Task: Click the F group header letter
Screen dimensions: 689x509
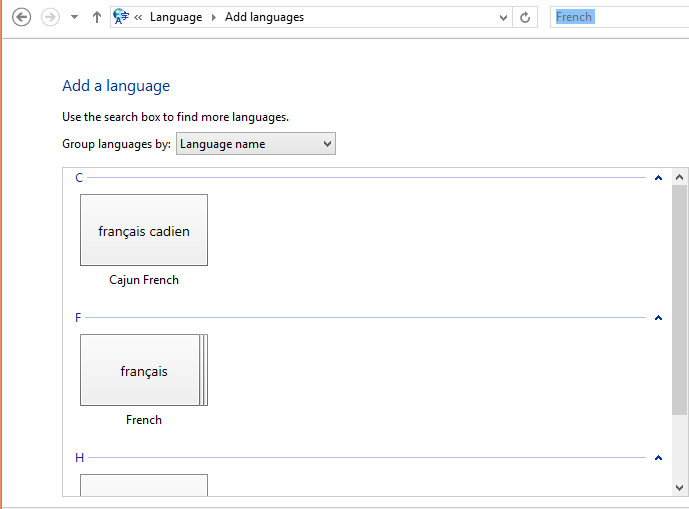Action: [x=78, y=317]
